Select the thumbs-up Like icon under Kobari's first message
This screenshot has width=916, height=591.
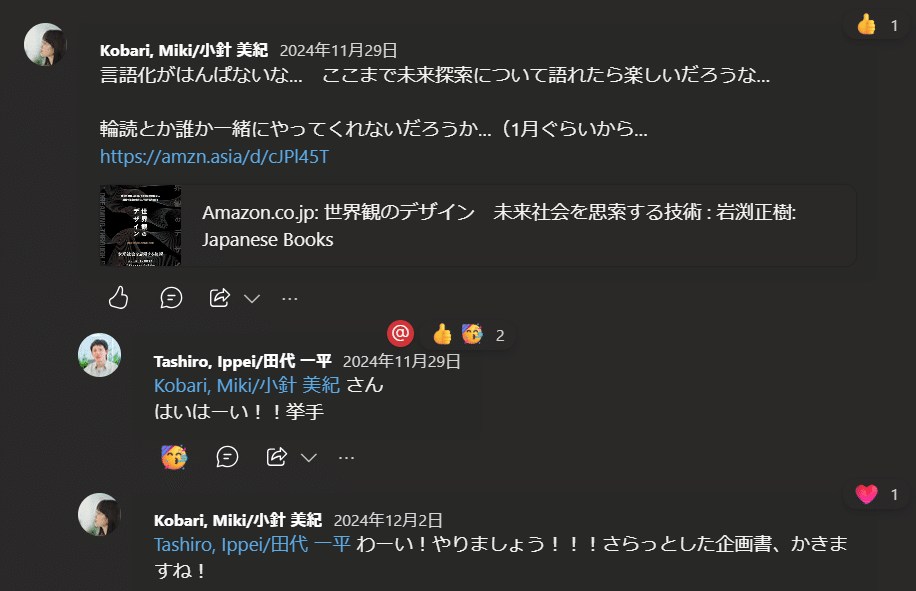pyautogui.click(x=118, y=297)
